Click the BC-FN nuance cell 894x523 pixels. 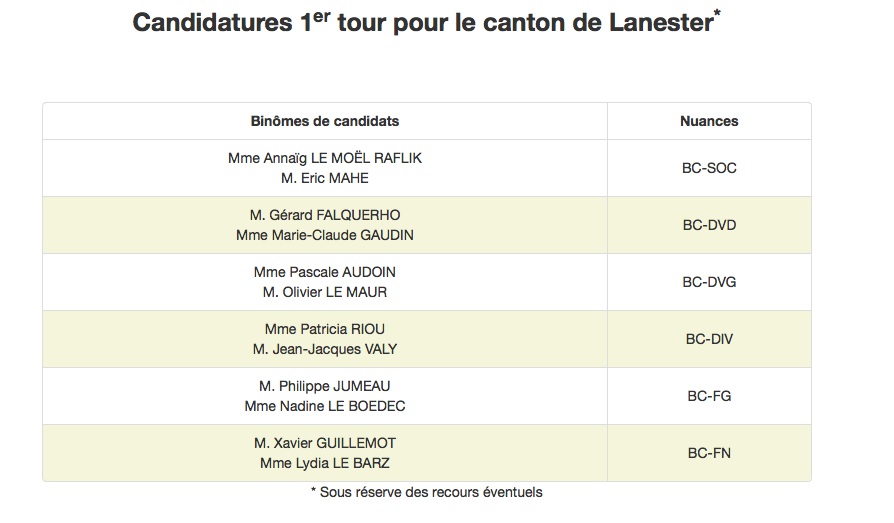click(709, 453)
